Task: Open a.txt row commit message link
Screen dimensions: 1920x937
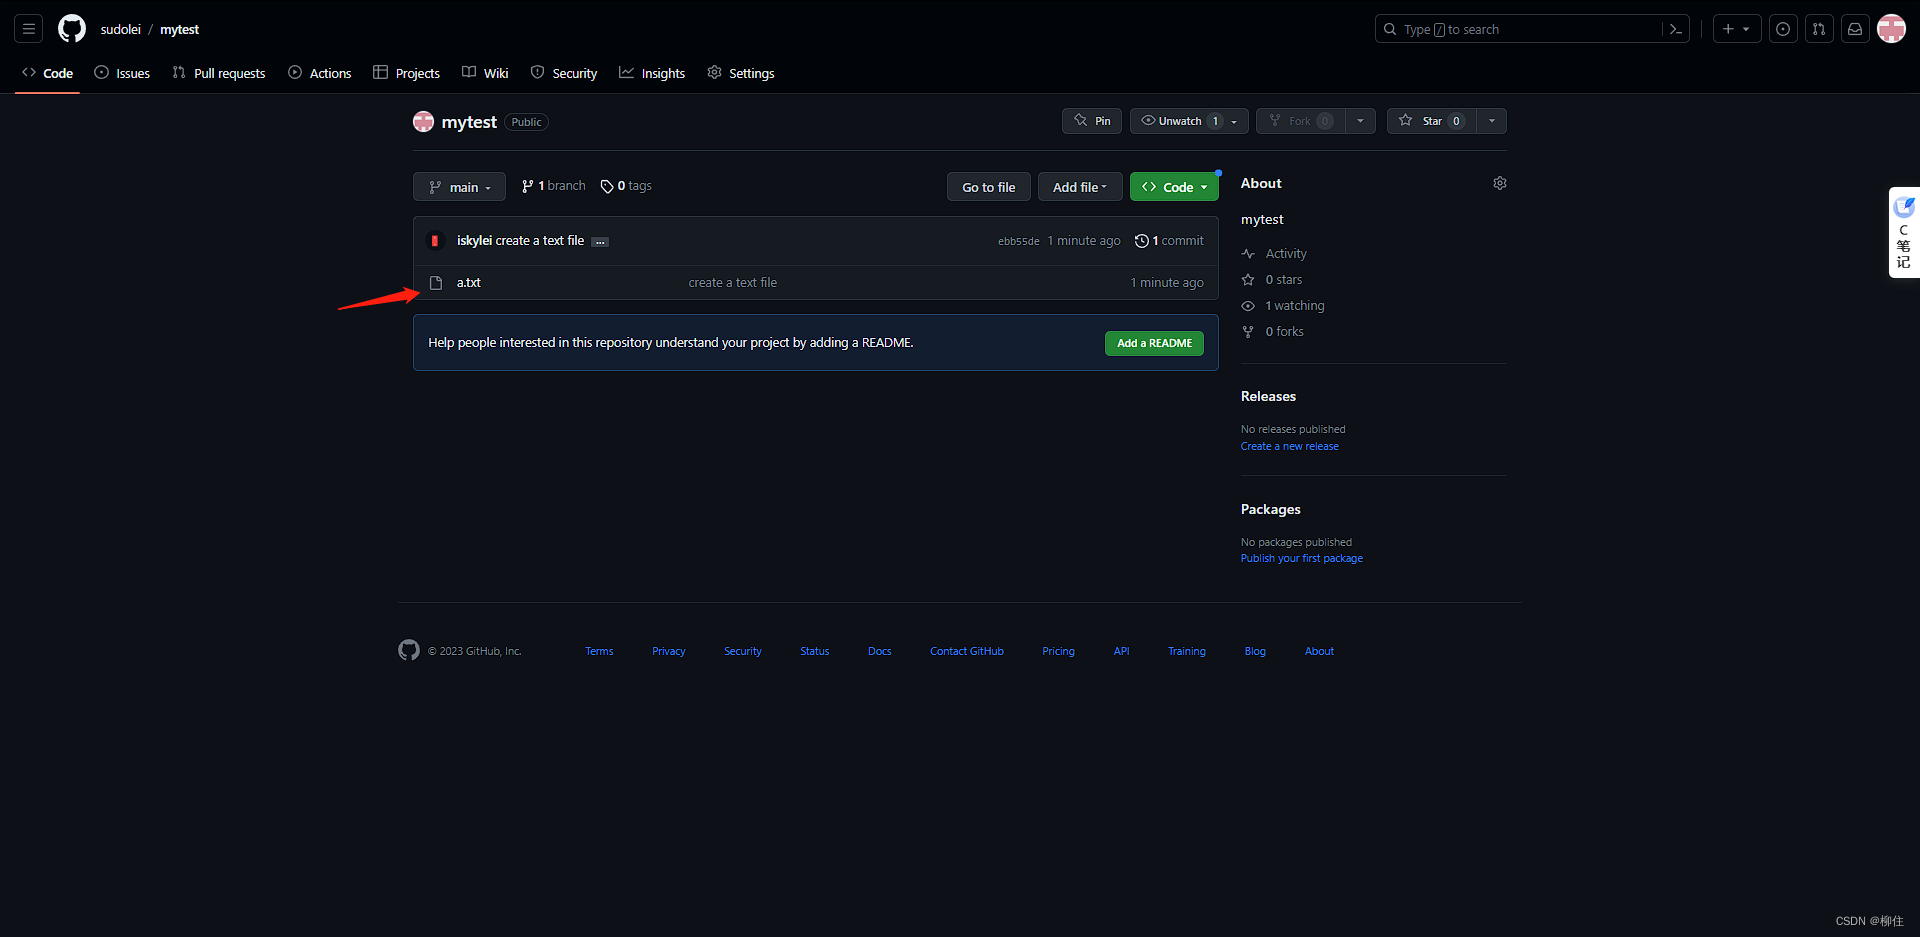Action: [x=733, y=283]
